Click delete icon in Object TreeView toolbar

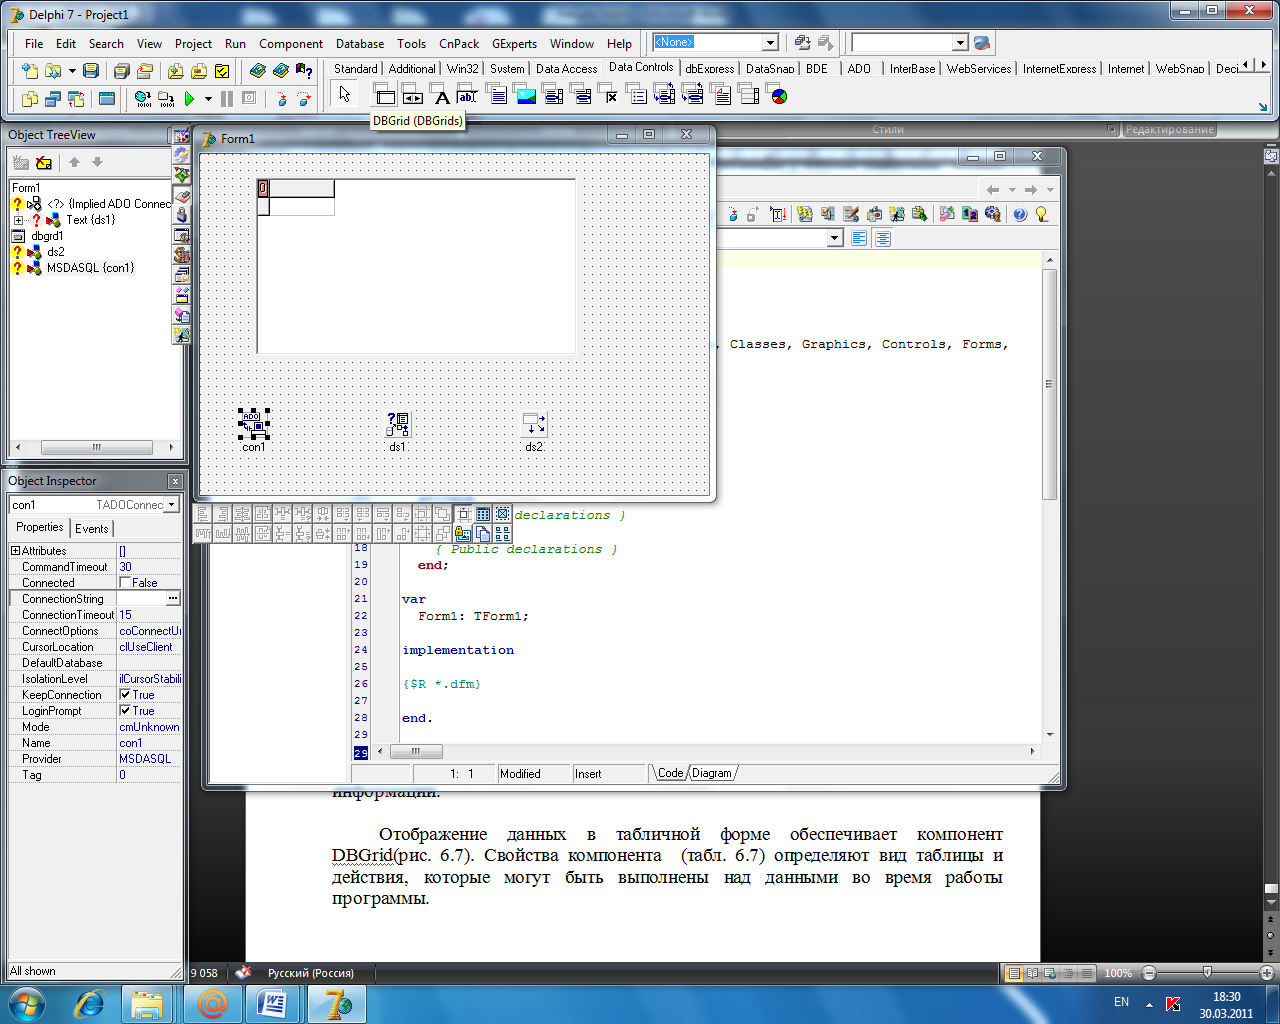click(43, 162)
